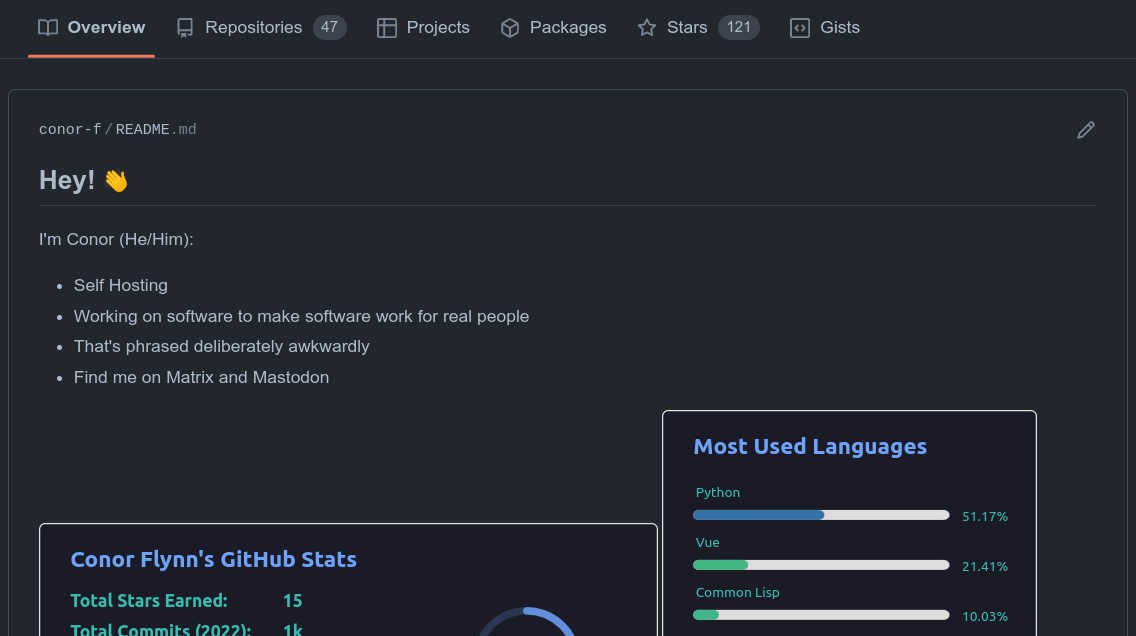Click the Gists code-square icon
Viewport: 1136px width, 636px height.
point(800,28)
